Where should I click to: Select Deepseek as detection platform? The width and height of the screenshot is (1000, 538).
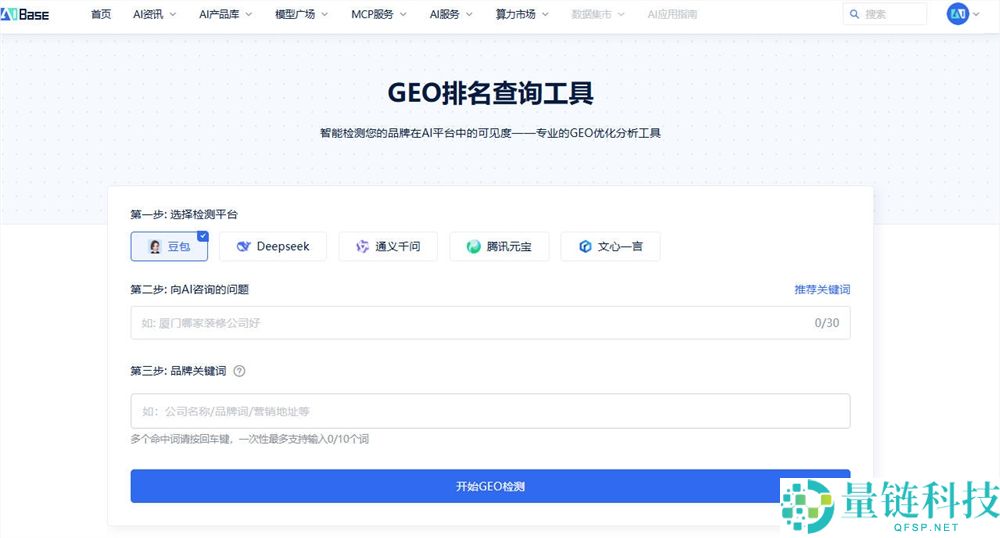click(x=273, y=246)
